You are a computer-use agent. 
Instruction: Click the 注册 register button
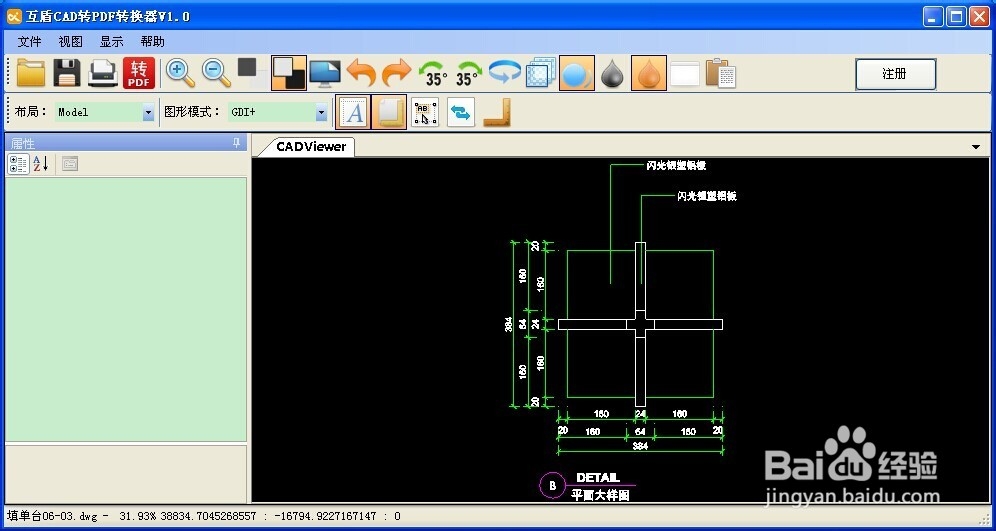click(896, 74)
